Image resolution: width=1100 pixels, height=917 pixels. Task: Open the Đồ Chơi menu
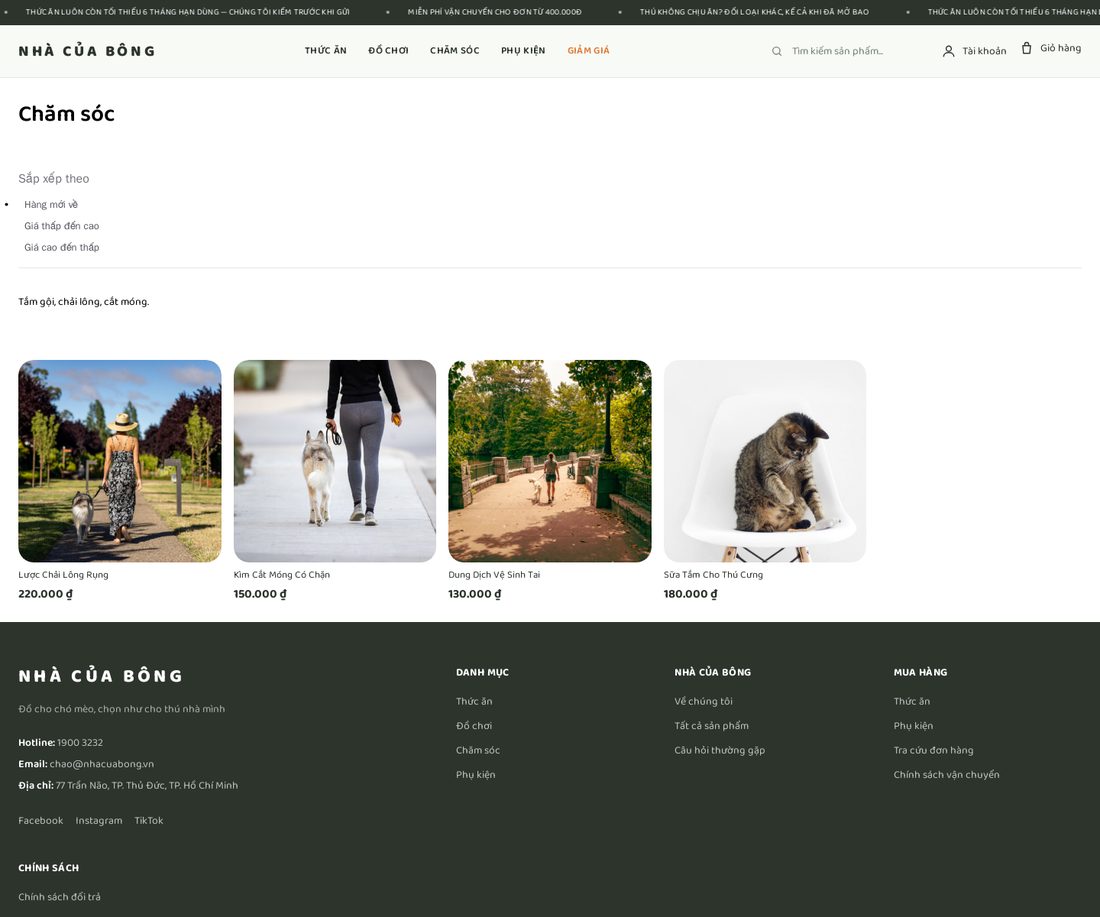pos(388,51)
